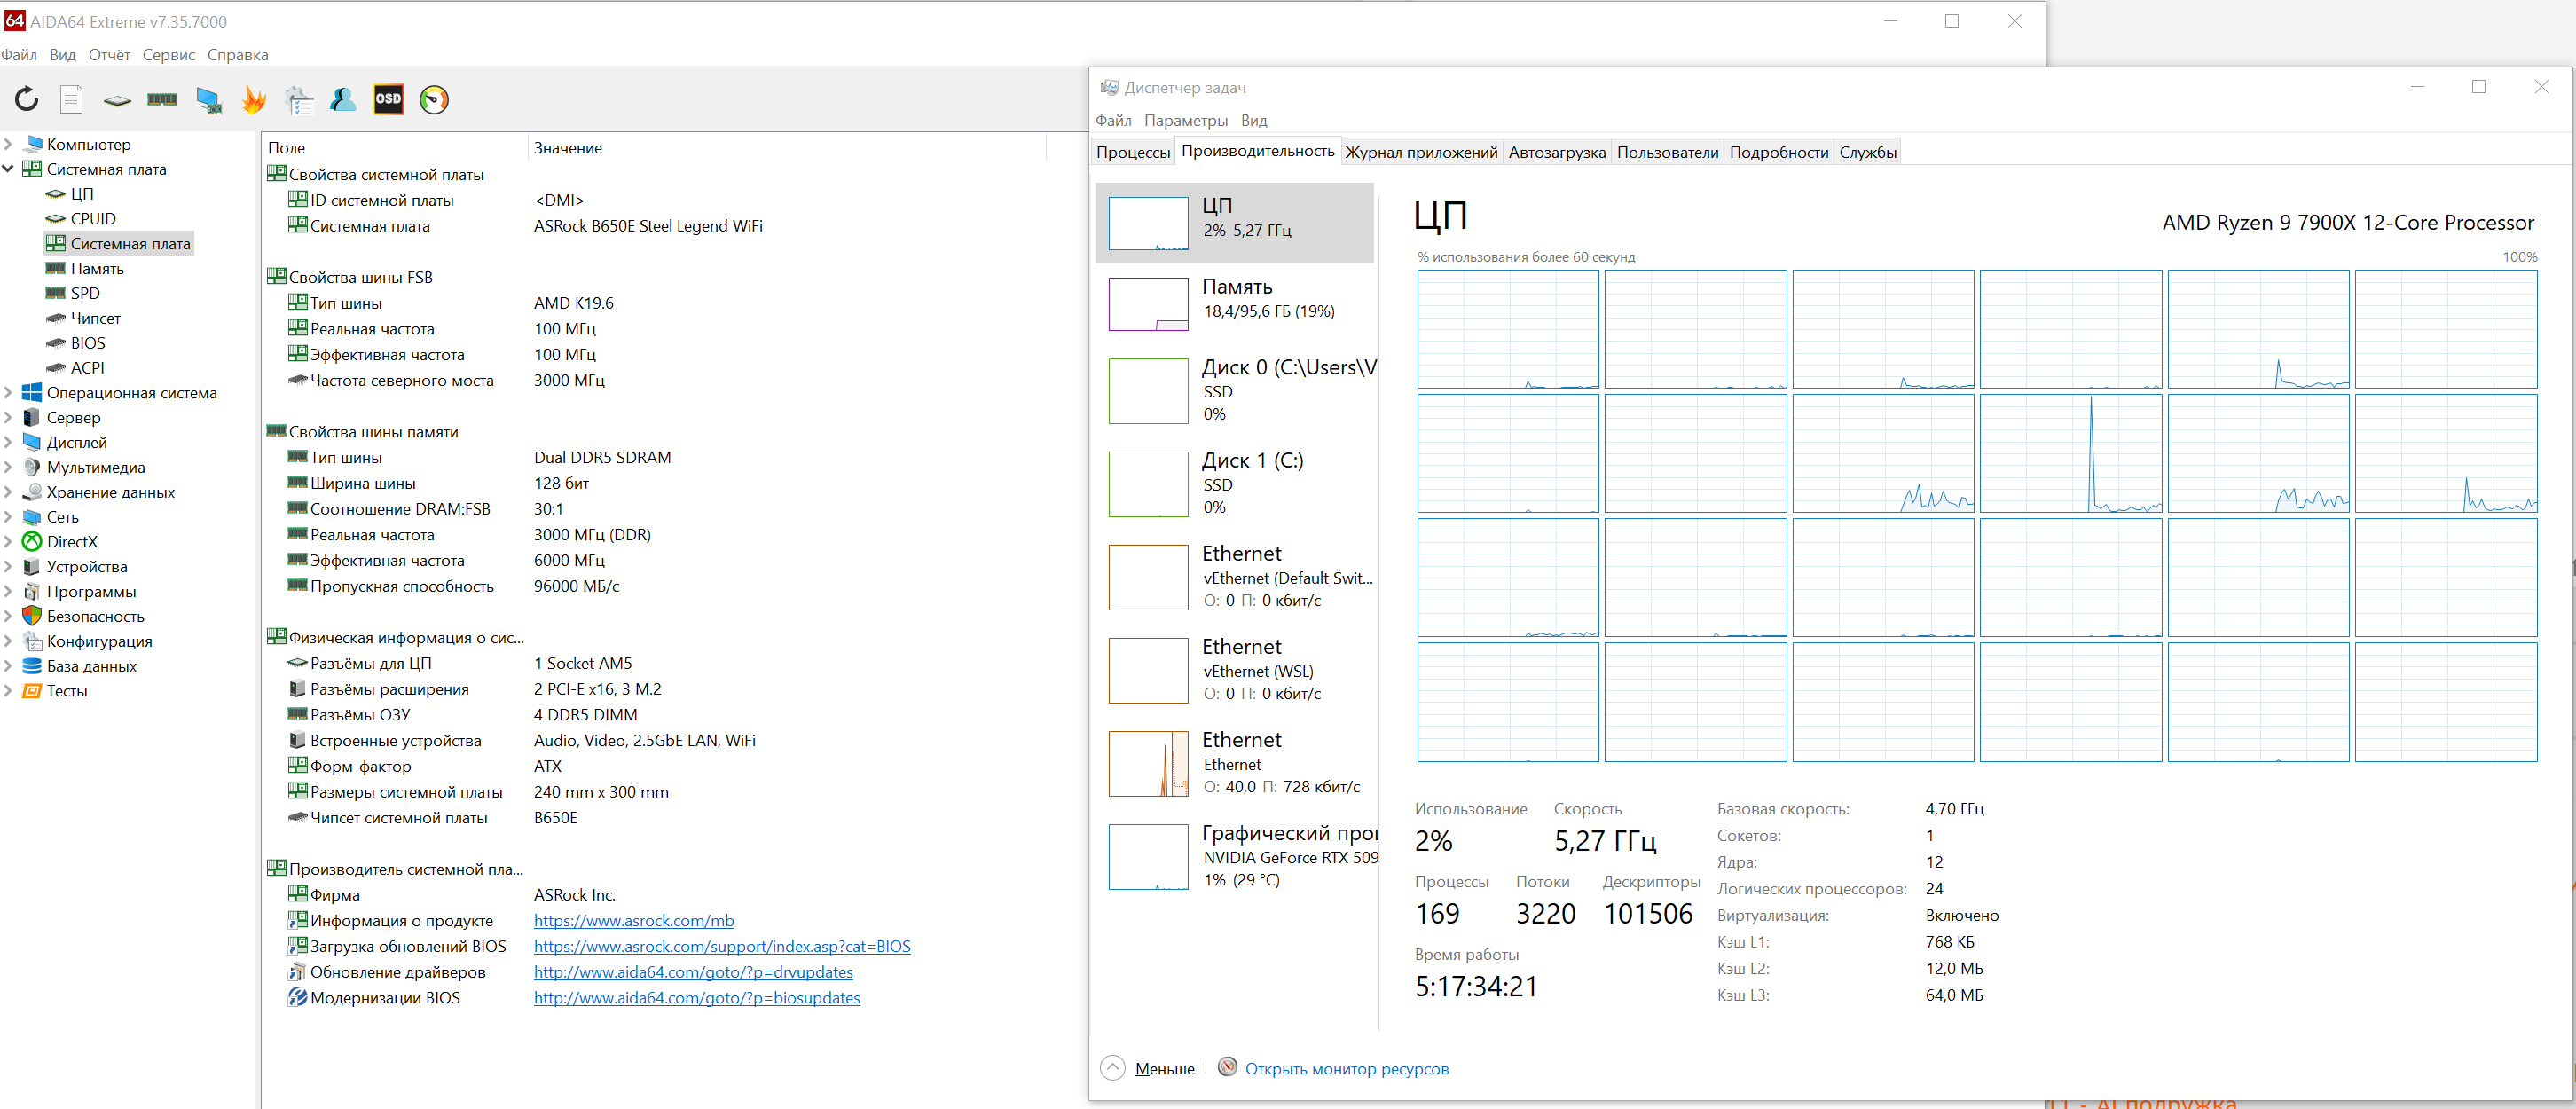The image size is (2576, 1109).
Task: Open Справка menu in AIDA64
Action: [x=238, y=55]
